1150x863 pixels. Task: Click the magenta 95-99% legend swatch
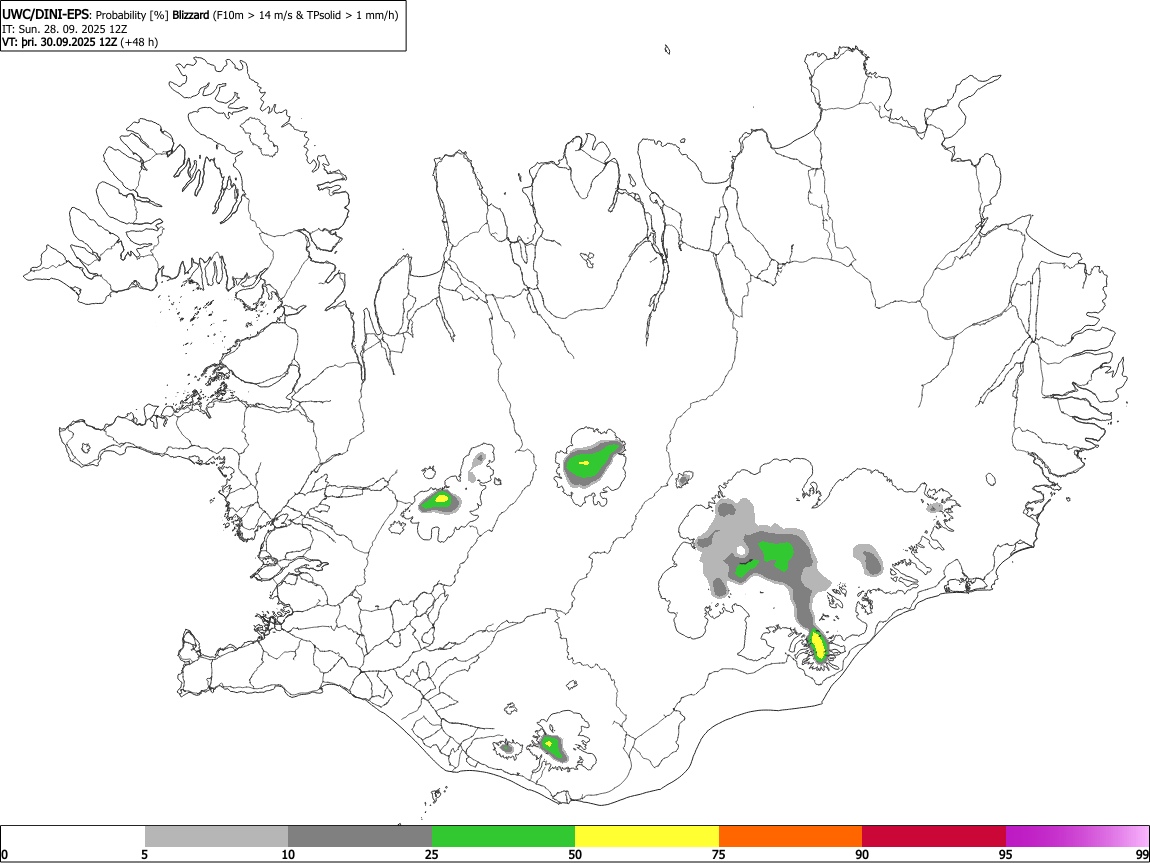click(1077, 836)
